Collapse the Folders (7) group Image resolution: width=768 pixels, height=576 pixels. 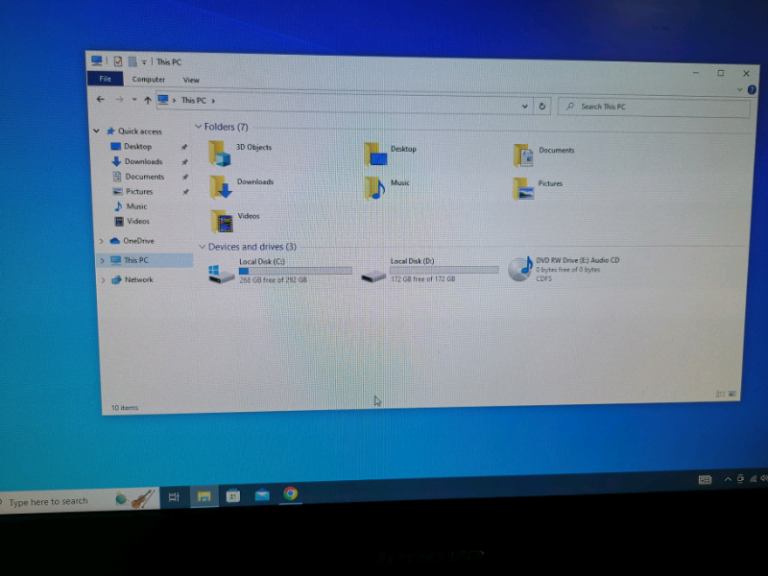pos(199,127)
